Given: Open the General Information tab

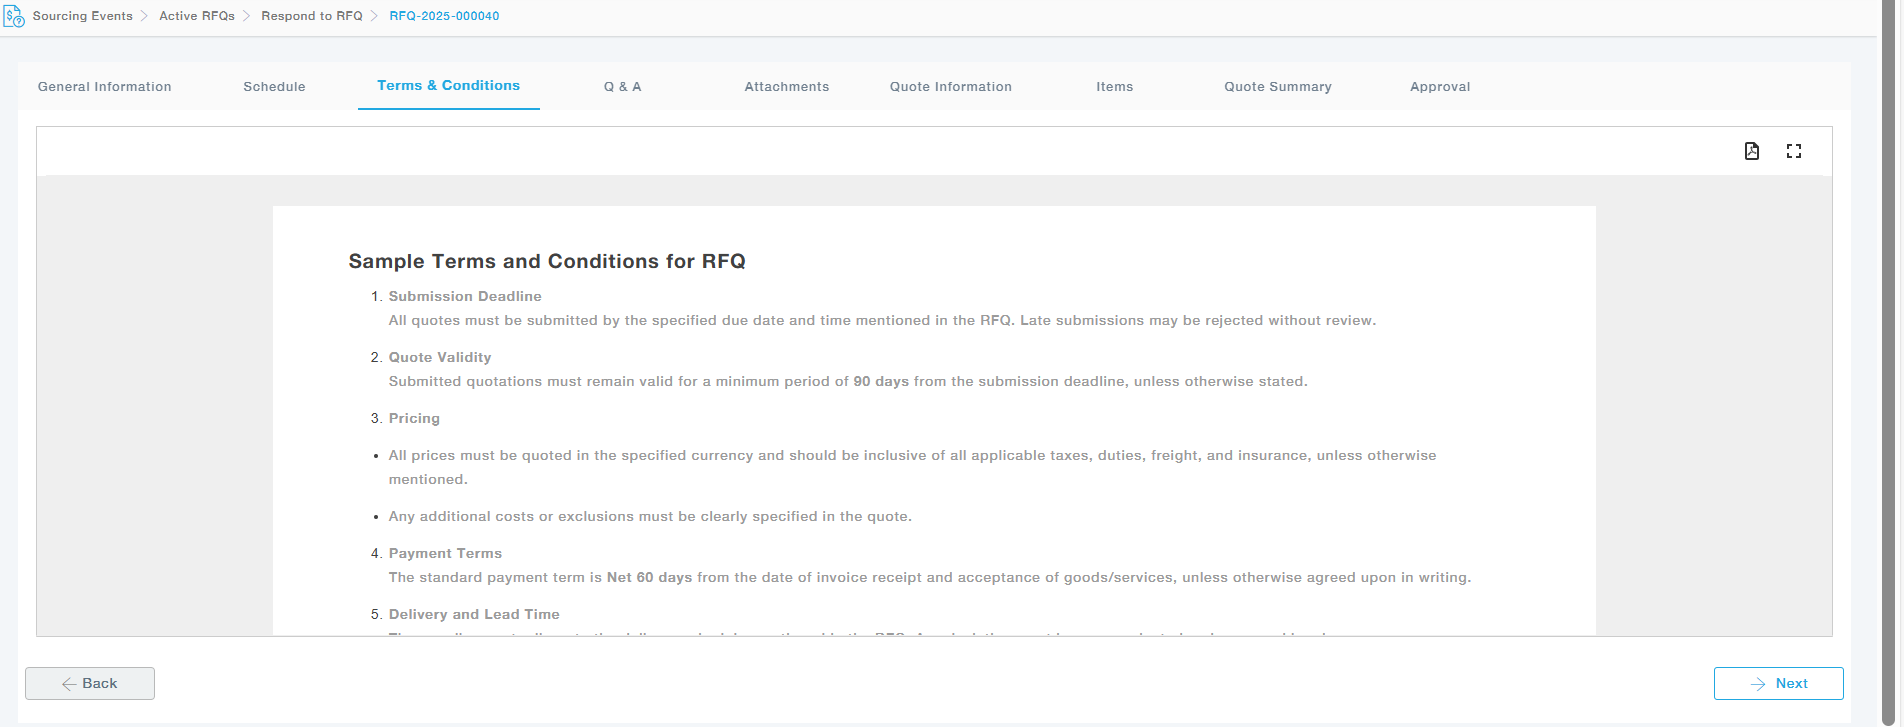Looking at the screenshot, I should (x=105, y=87).
